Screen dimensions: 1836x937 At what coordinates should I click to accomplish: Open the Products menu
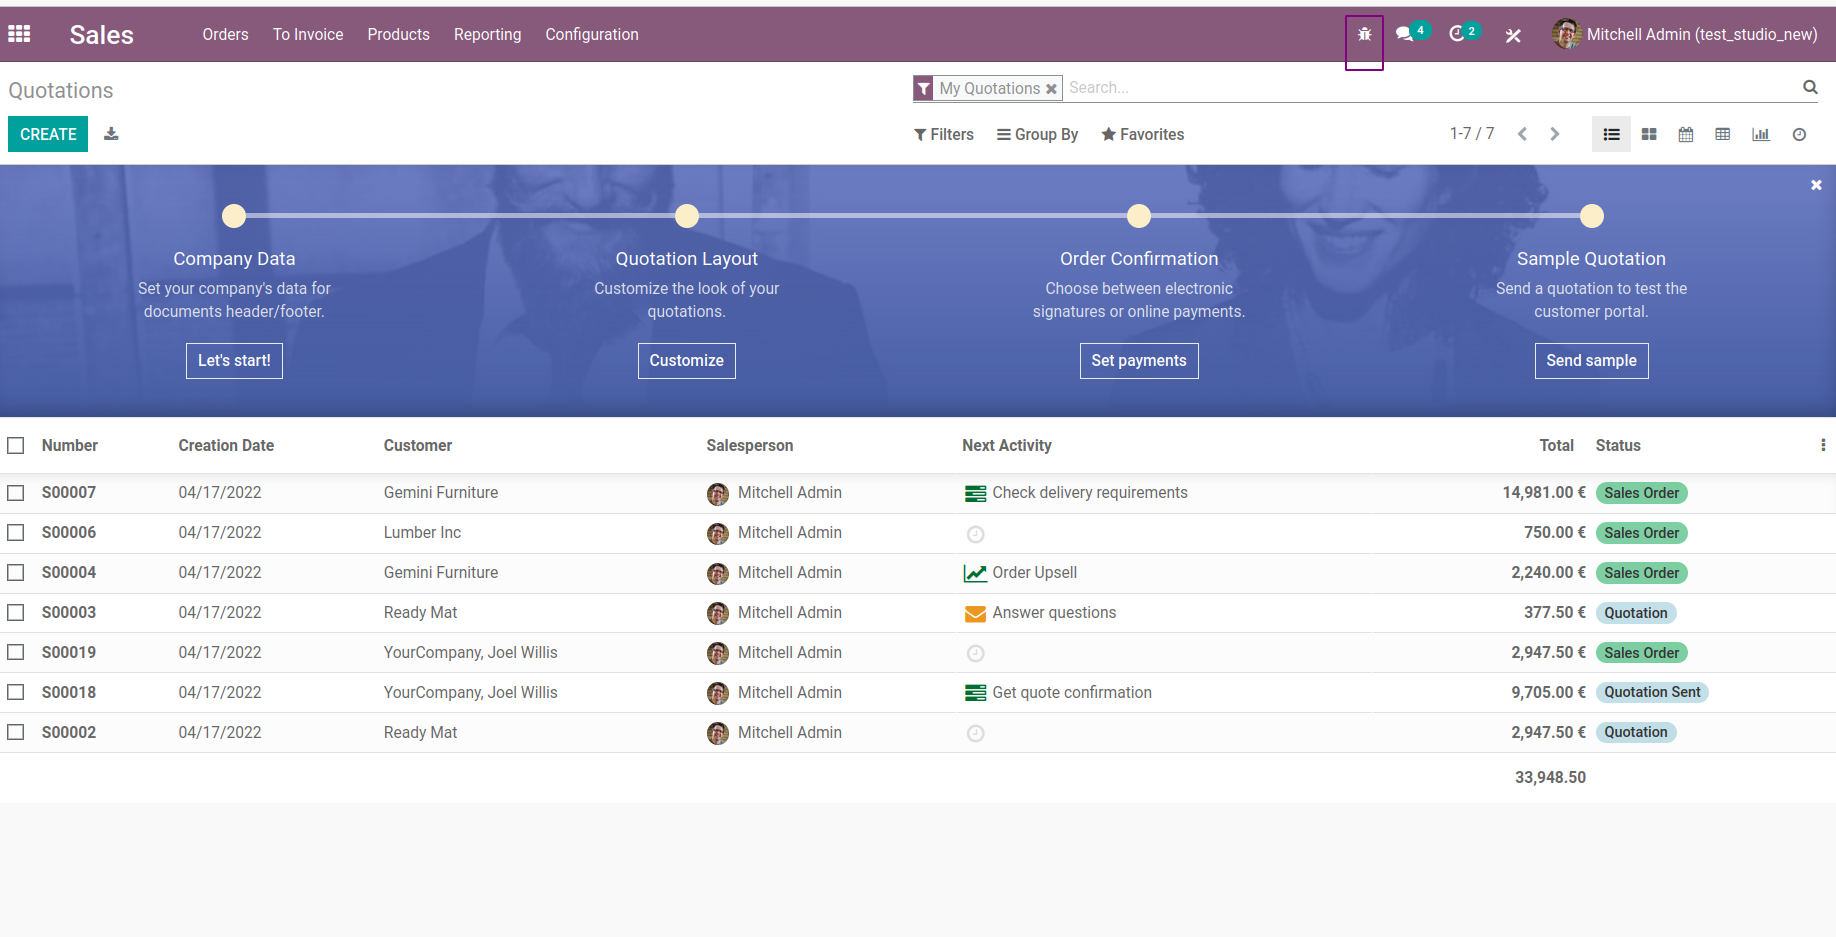[x=398, y=34]
